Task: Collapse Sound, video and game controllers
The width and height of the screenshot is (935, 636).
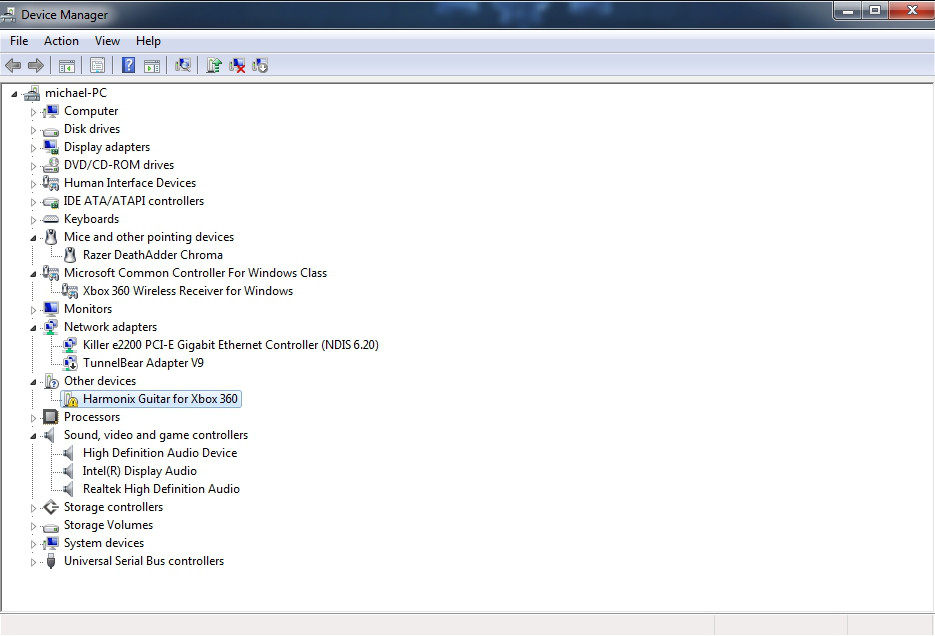Action: [x=33, y=436]
